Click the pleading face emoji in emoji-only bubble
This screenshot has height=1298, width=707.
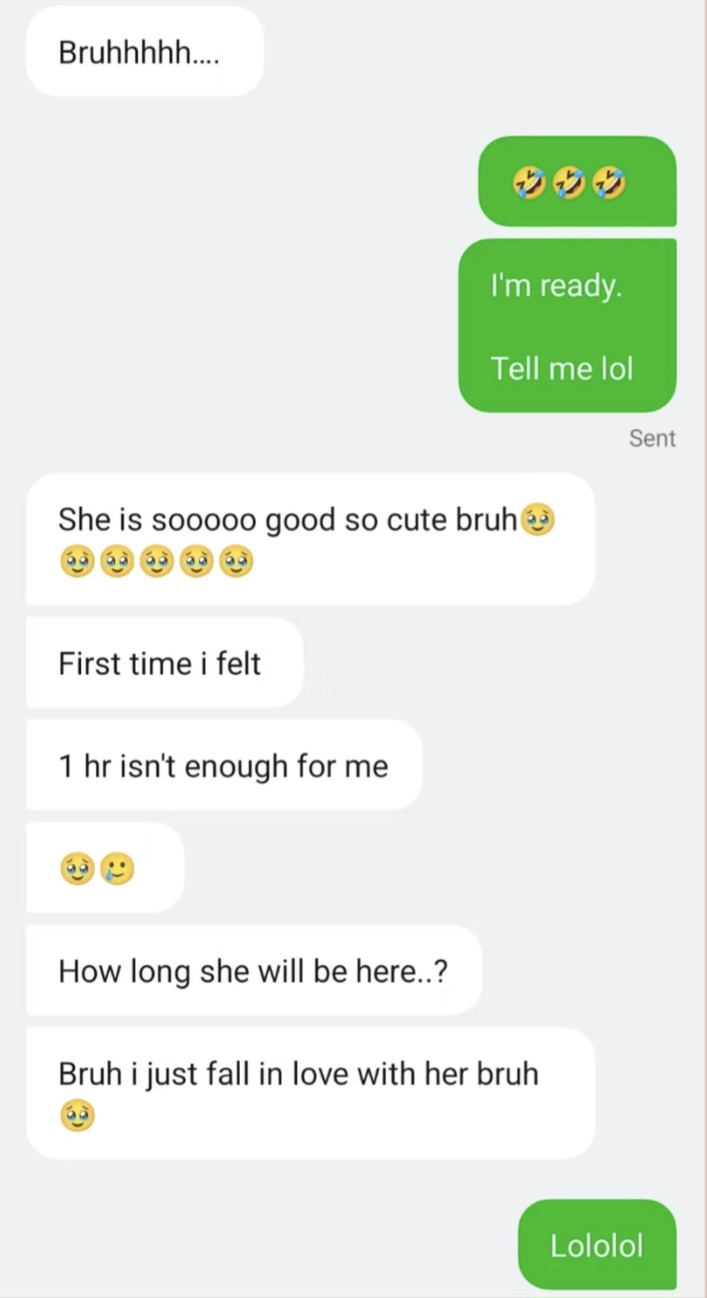(76, 870)
